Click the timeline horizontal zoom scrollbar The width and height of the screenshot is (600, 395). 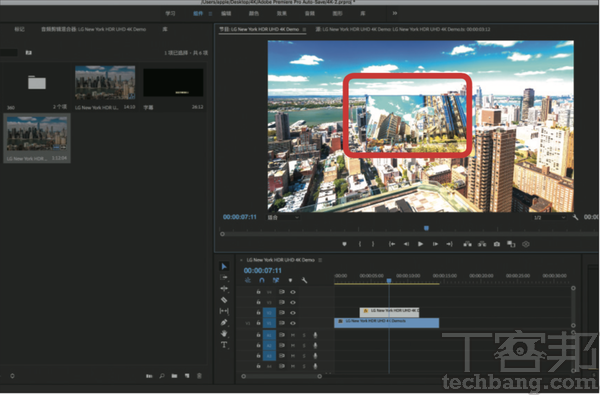[281, 376]
